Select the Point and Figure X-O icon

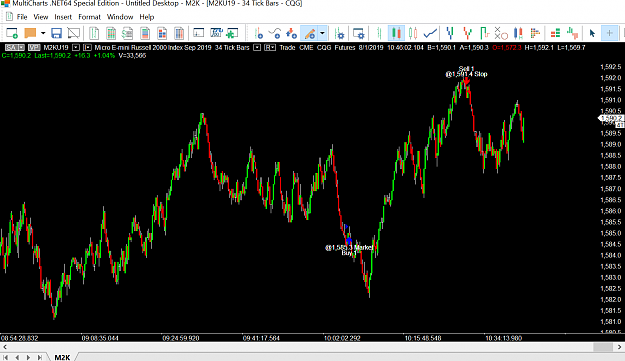(501, 33)
